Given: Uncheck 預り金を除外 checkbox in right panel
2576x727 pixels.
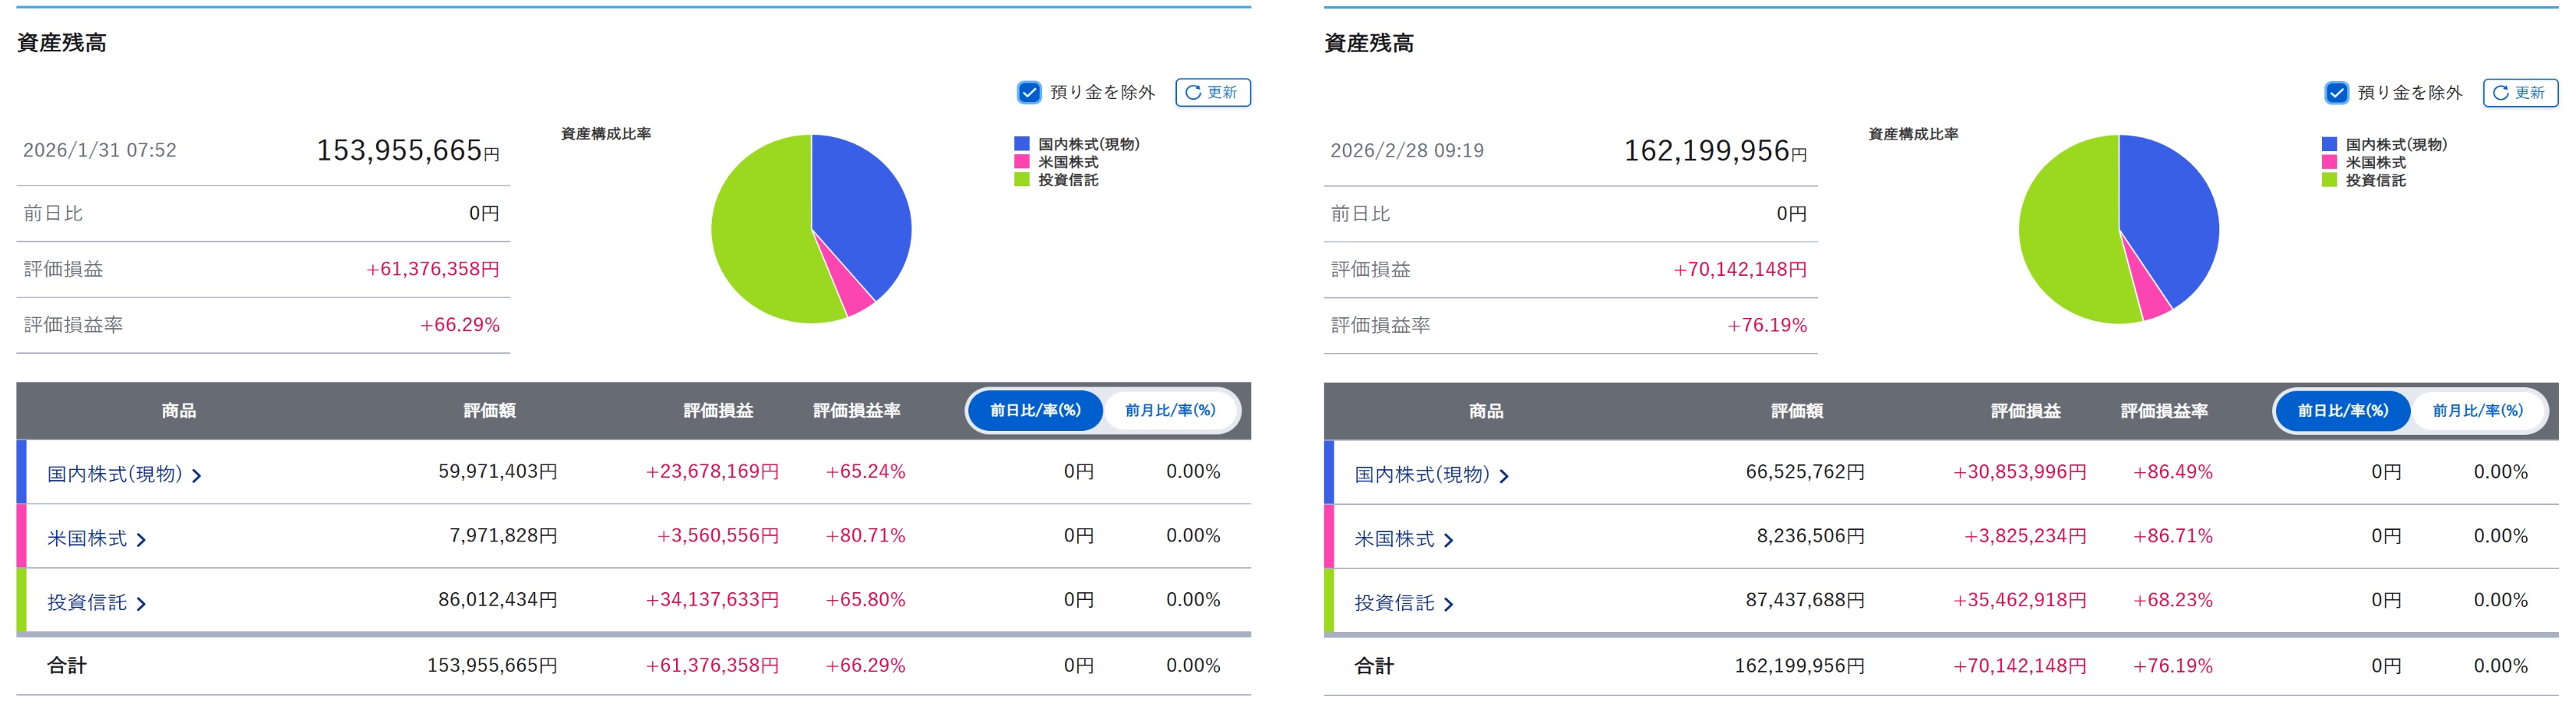Looking at the screenshot, I should 2335,93.
